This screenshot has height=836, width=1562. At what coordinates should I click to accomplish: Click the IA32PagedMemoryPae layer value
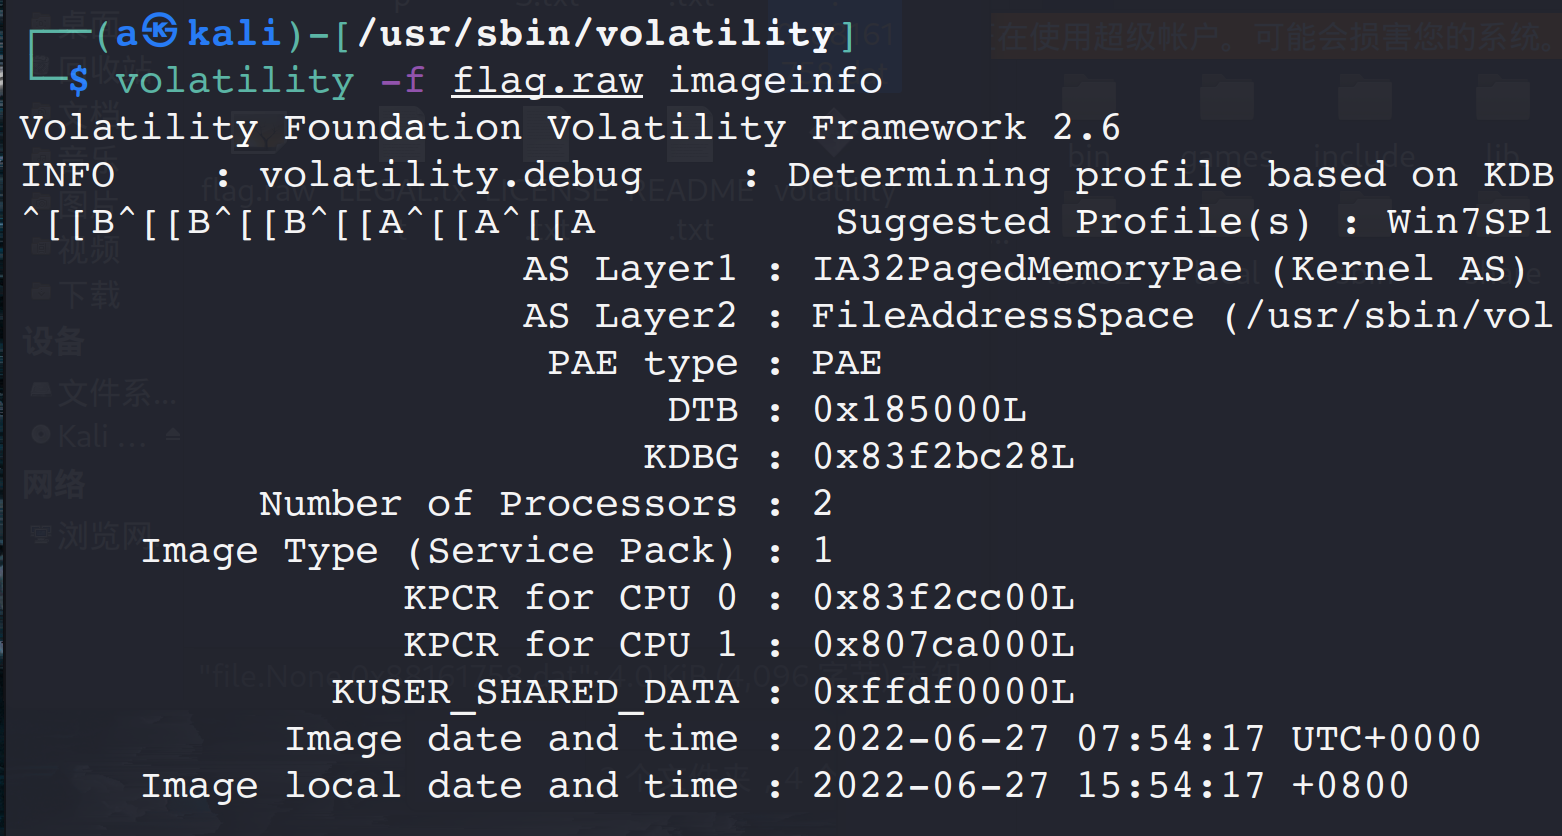pyautogui.click(x=1027, y=269)
